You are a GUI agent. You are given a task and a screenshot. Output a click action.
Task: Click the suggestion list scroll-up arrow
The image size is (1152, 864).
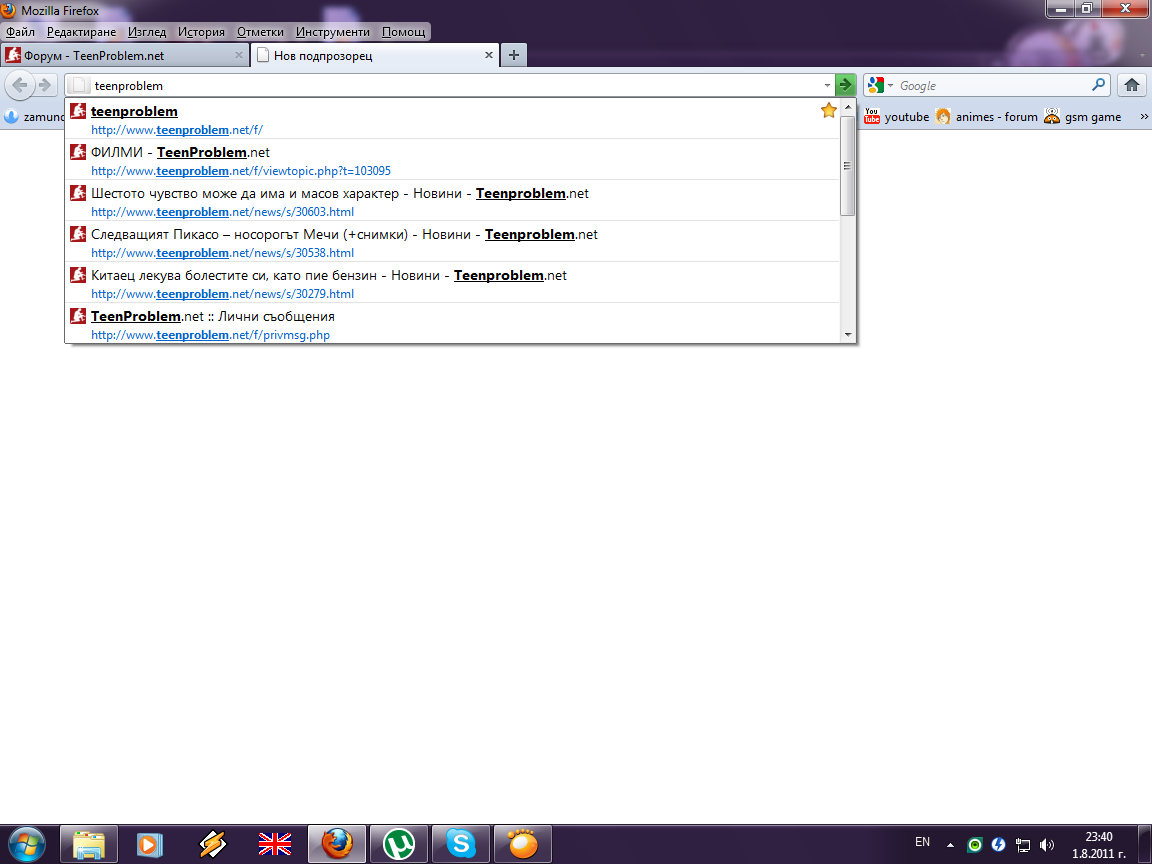[848, 107]
